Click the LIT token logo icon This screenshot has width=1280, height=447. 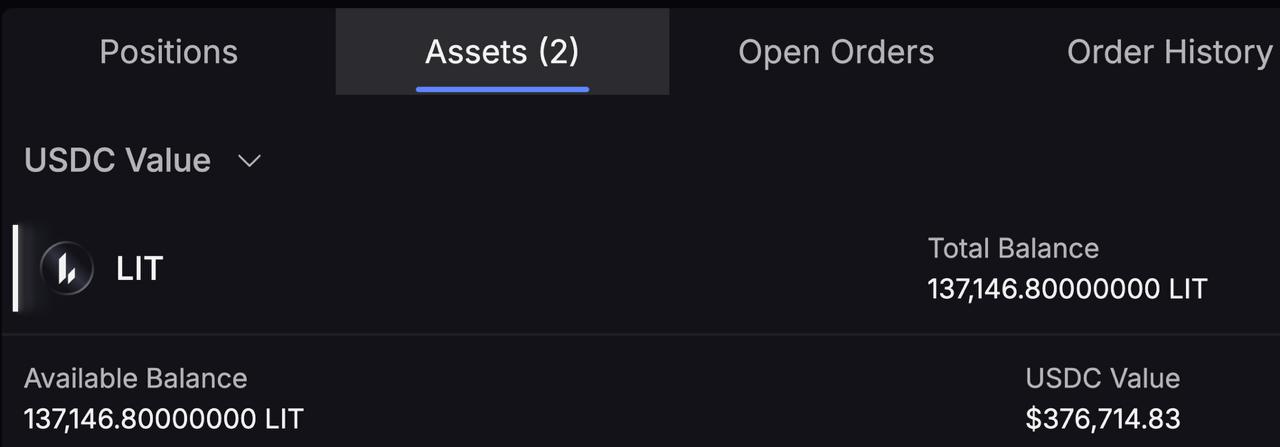point(67,269)
